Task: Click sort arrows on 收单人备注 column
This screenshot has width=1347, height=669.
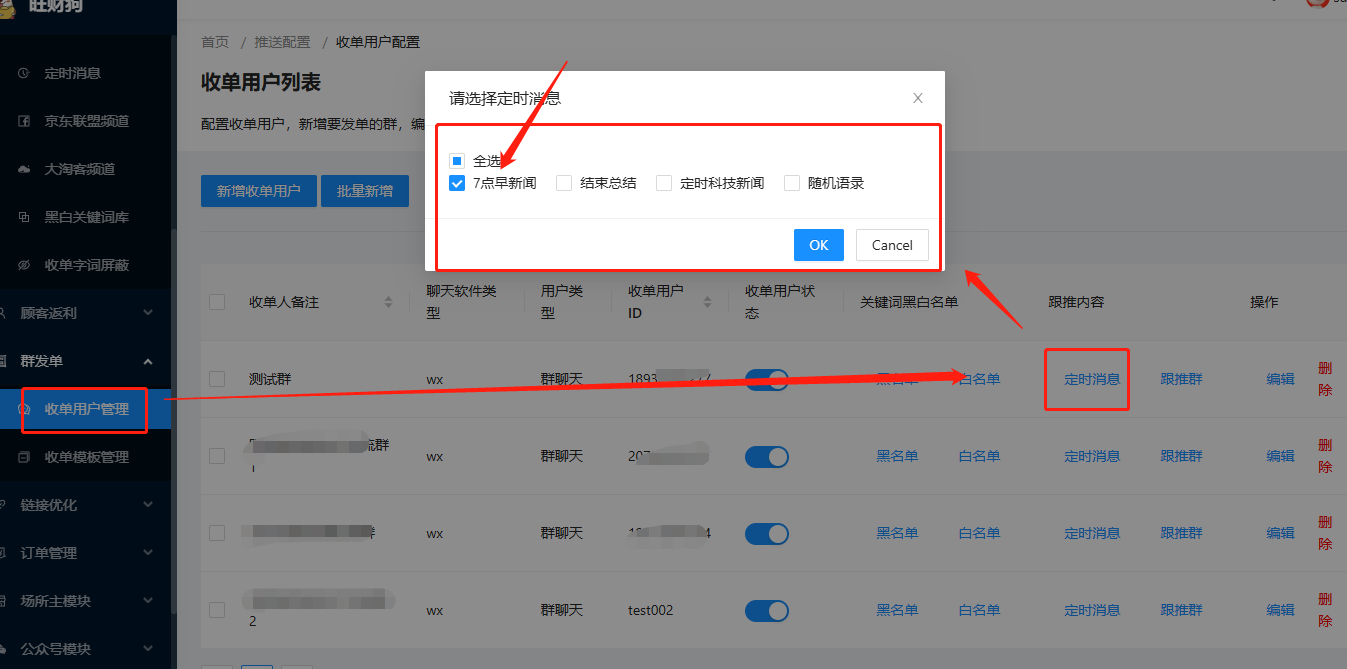Action: pyautogui.click(x=389, y=302)
